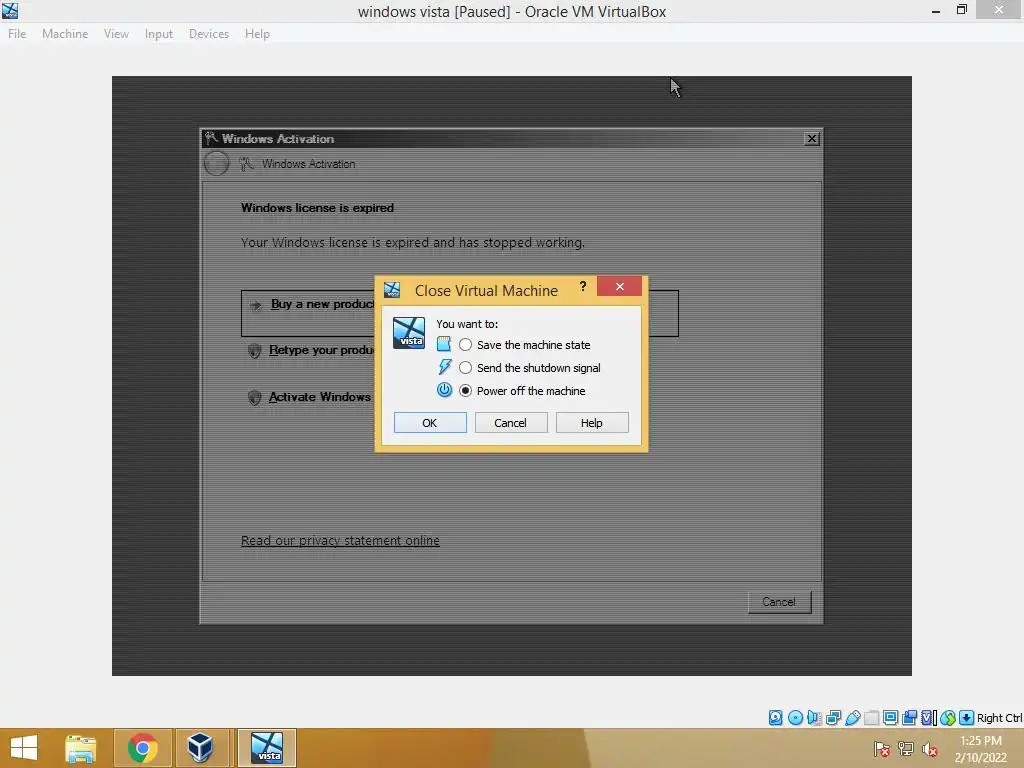This screenshot has width=1024, height=768.
Task: Click the shield icon beside Retype your product key
Action: point(255,351)
